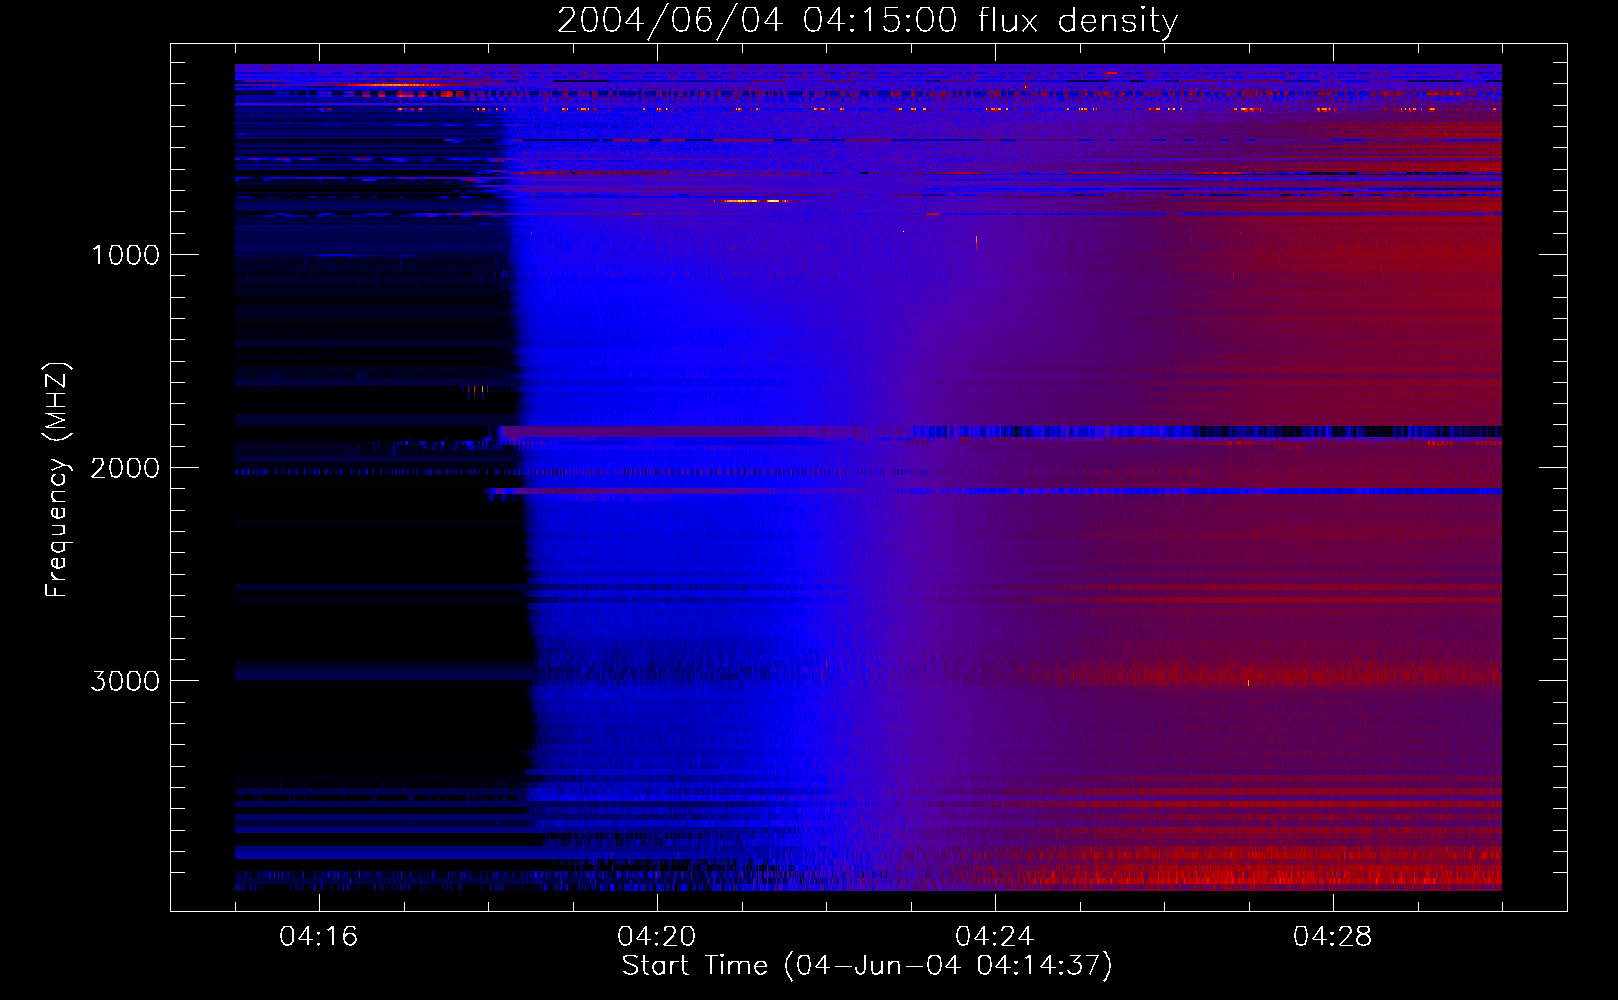This screenshot has width=1618, height=1000.
Task: Click the 04:28 time tick label
Action: coord(1332,936)
